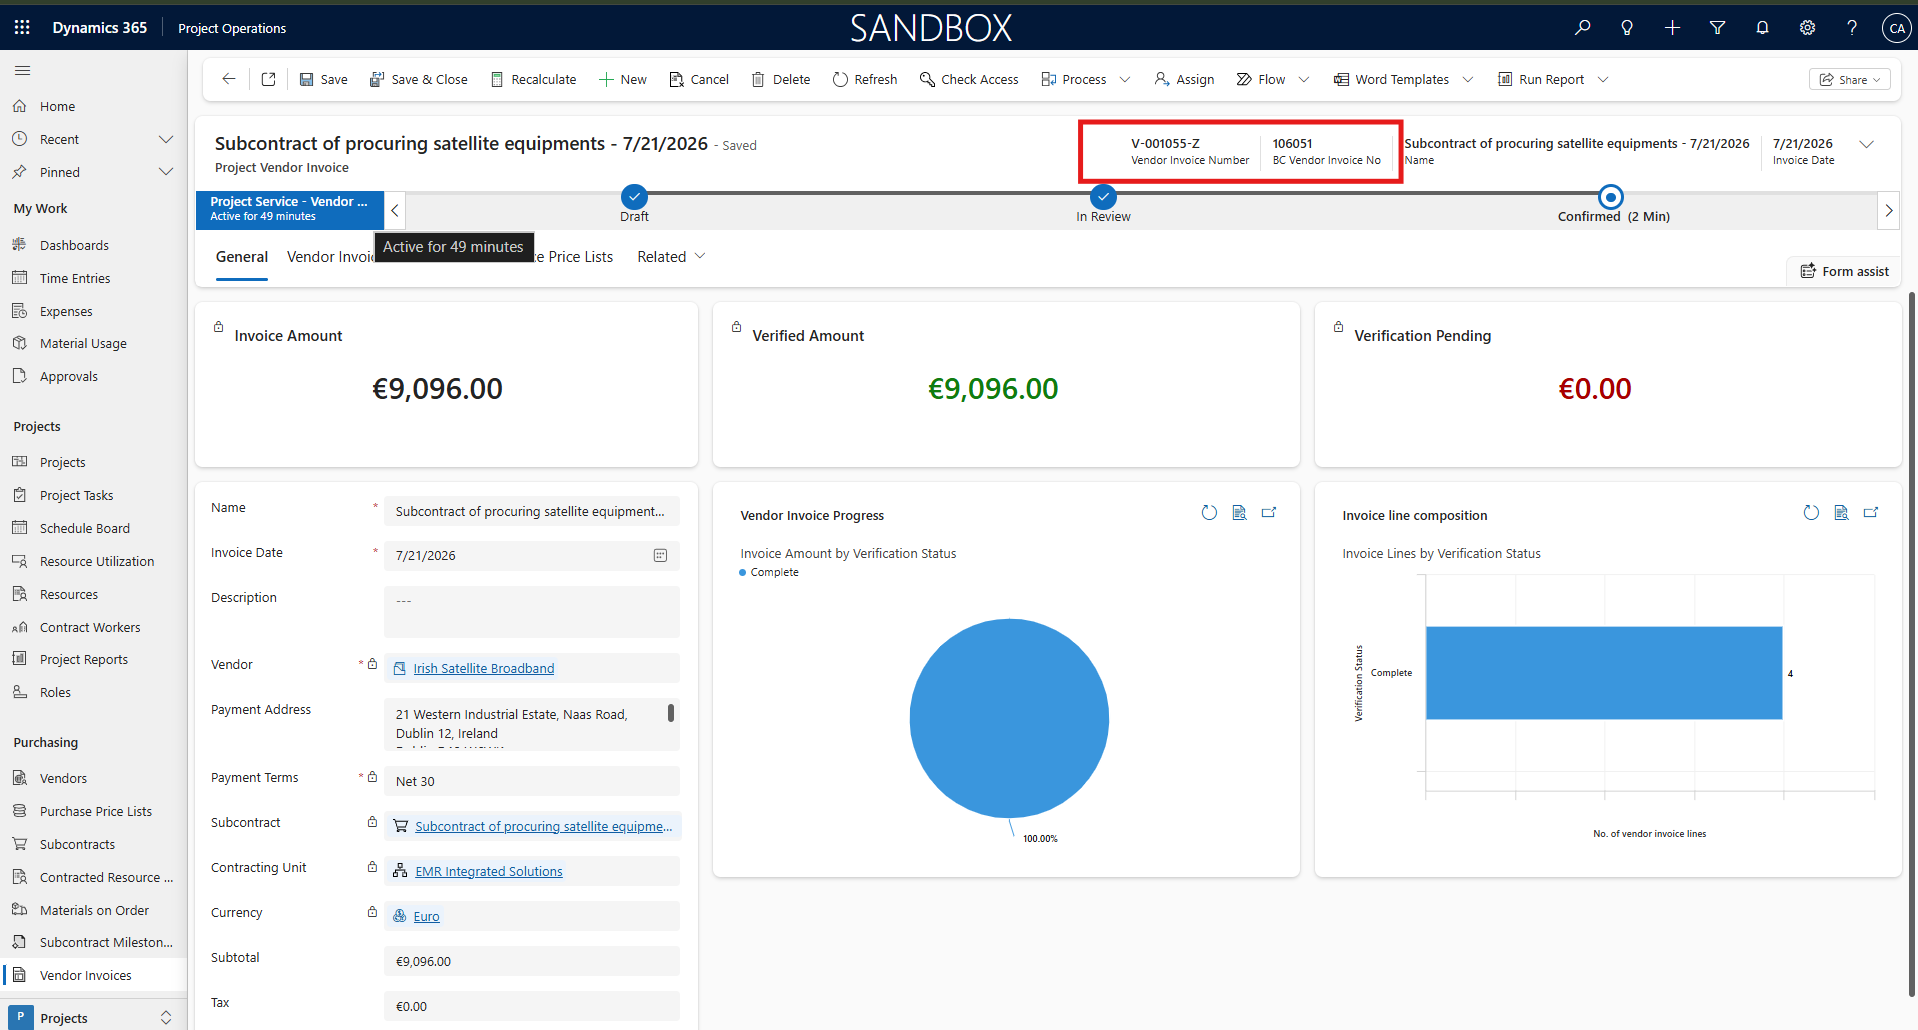Image resolution: width=1918 pixels, height=1030 pixels.
Task: Refresh the Invoice line composition chart
Action: pyautogui.click(x=1811, y=513)
